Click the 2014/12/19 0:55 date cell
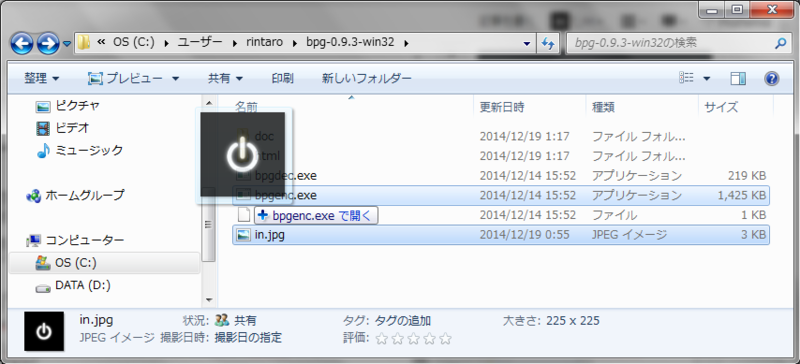The width and height of the screenshot is (800, 364). pos(525,235)
